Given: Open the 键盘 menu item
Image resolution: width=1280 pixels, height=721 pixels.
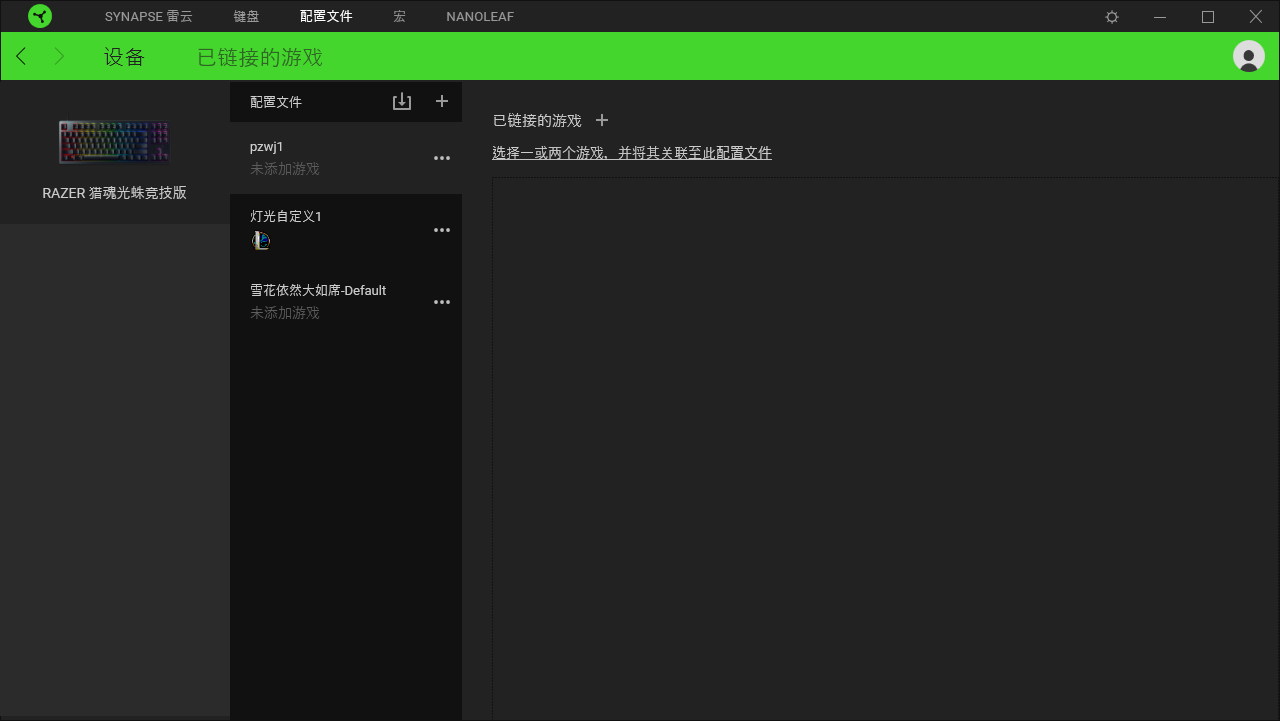Looking at the screenshot, I should pyautogui.click(x=246, y=16).
